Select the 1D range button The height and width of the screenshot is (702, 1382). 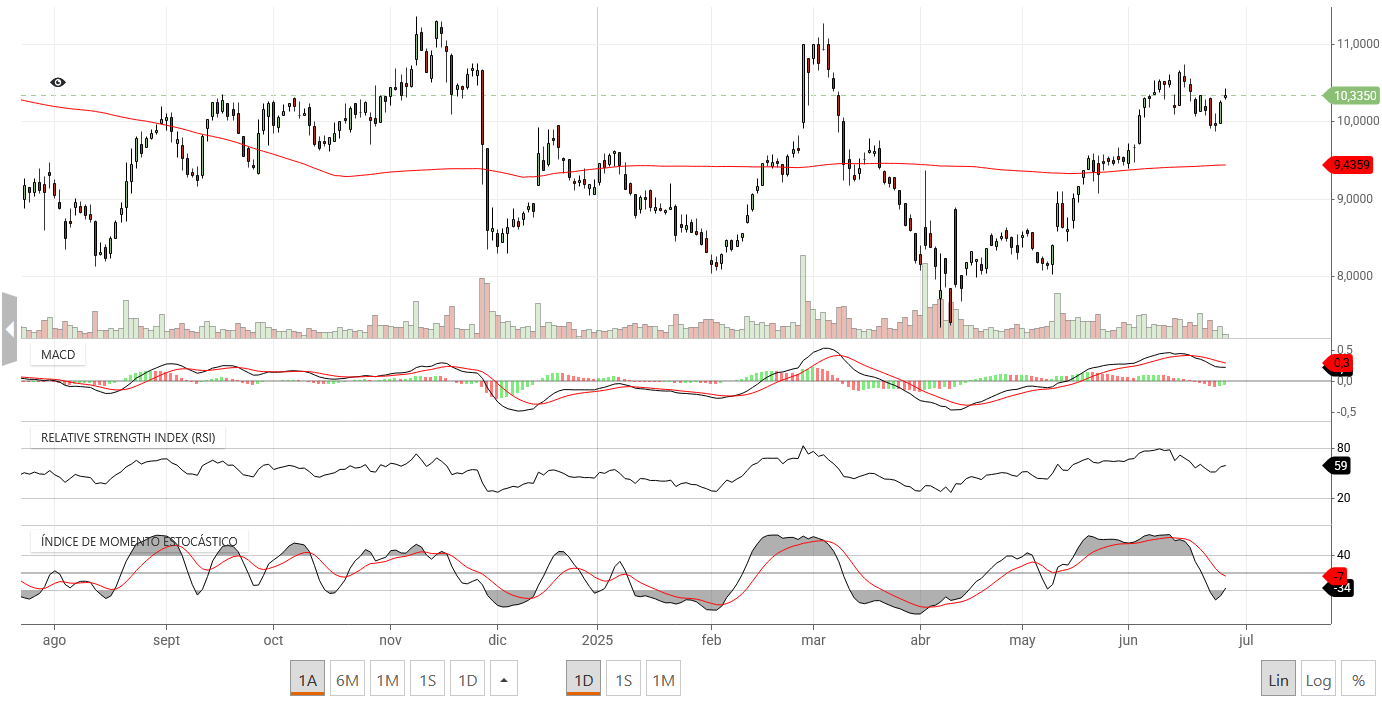[467, 680]
